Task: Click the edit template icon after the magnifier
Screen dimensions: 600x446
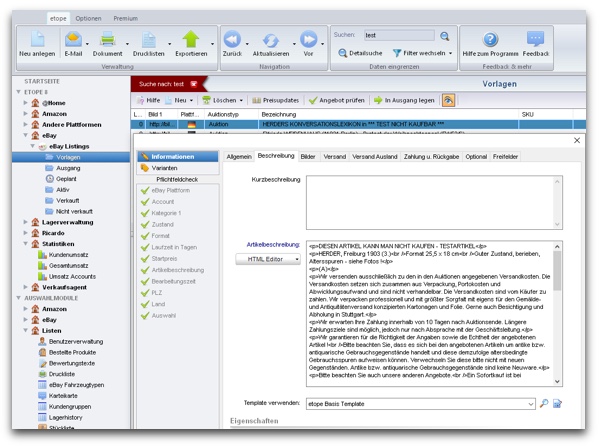Action: [557, 404]
